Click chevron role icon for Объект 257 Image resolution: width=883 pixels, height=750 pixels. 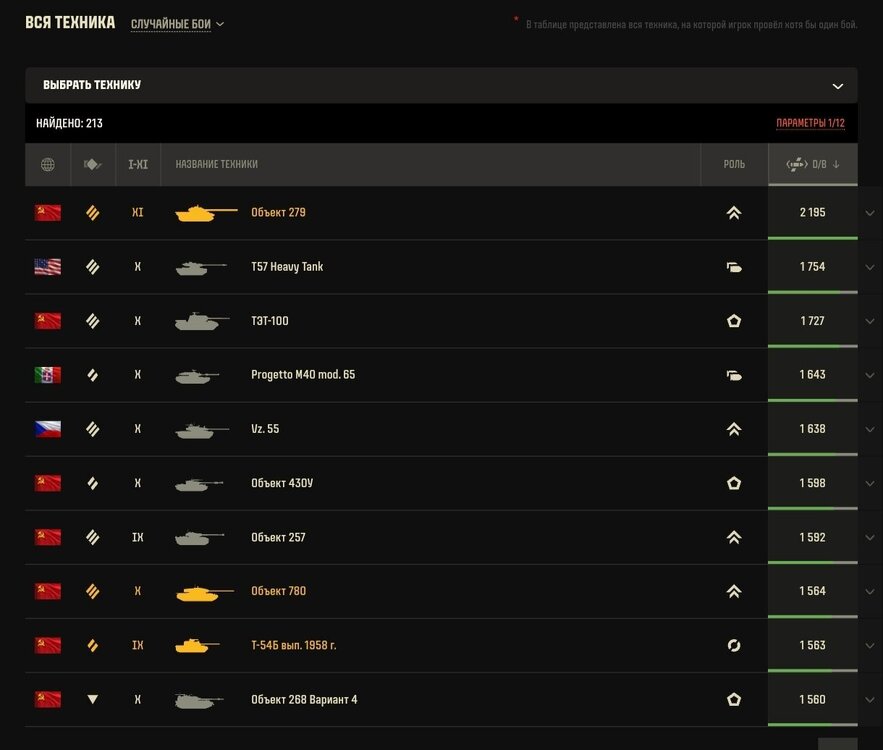tap(734, 537)
